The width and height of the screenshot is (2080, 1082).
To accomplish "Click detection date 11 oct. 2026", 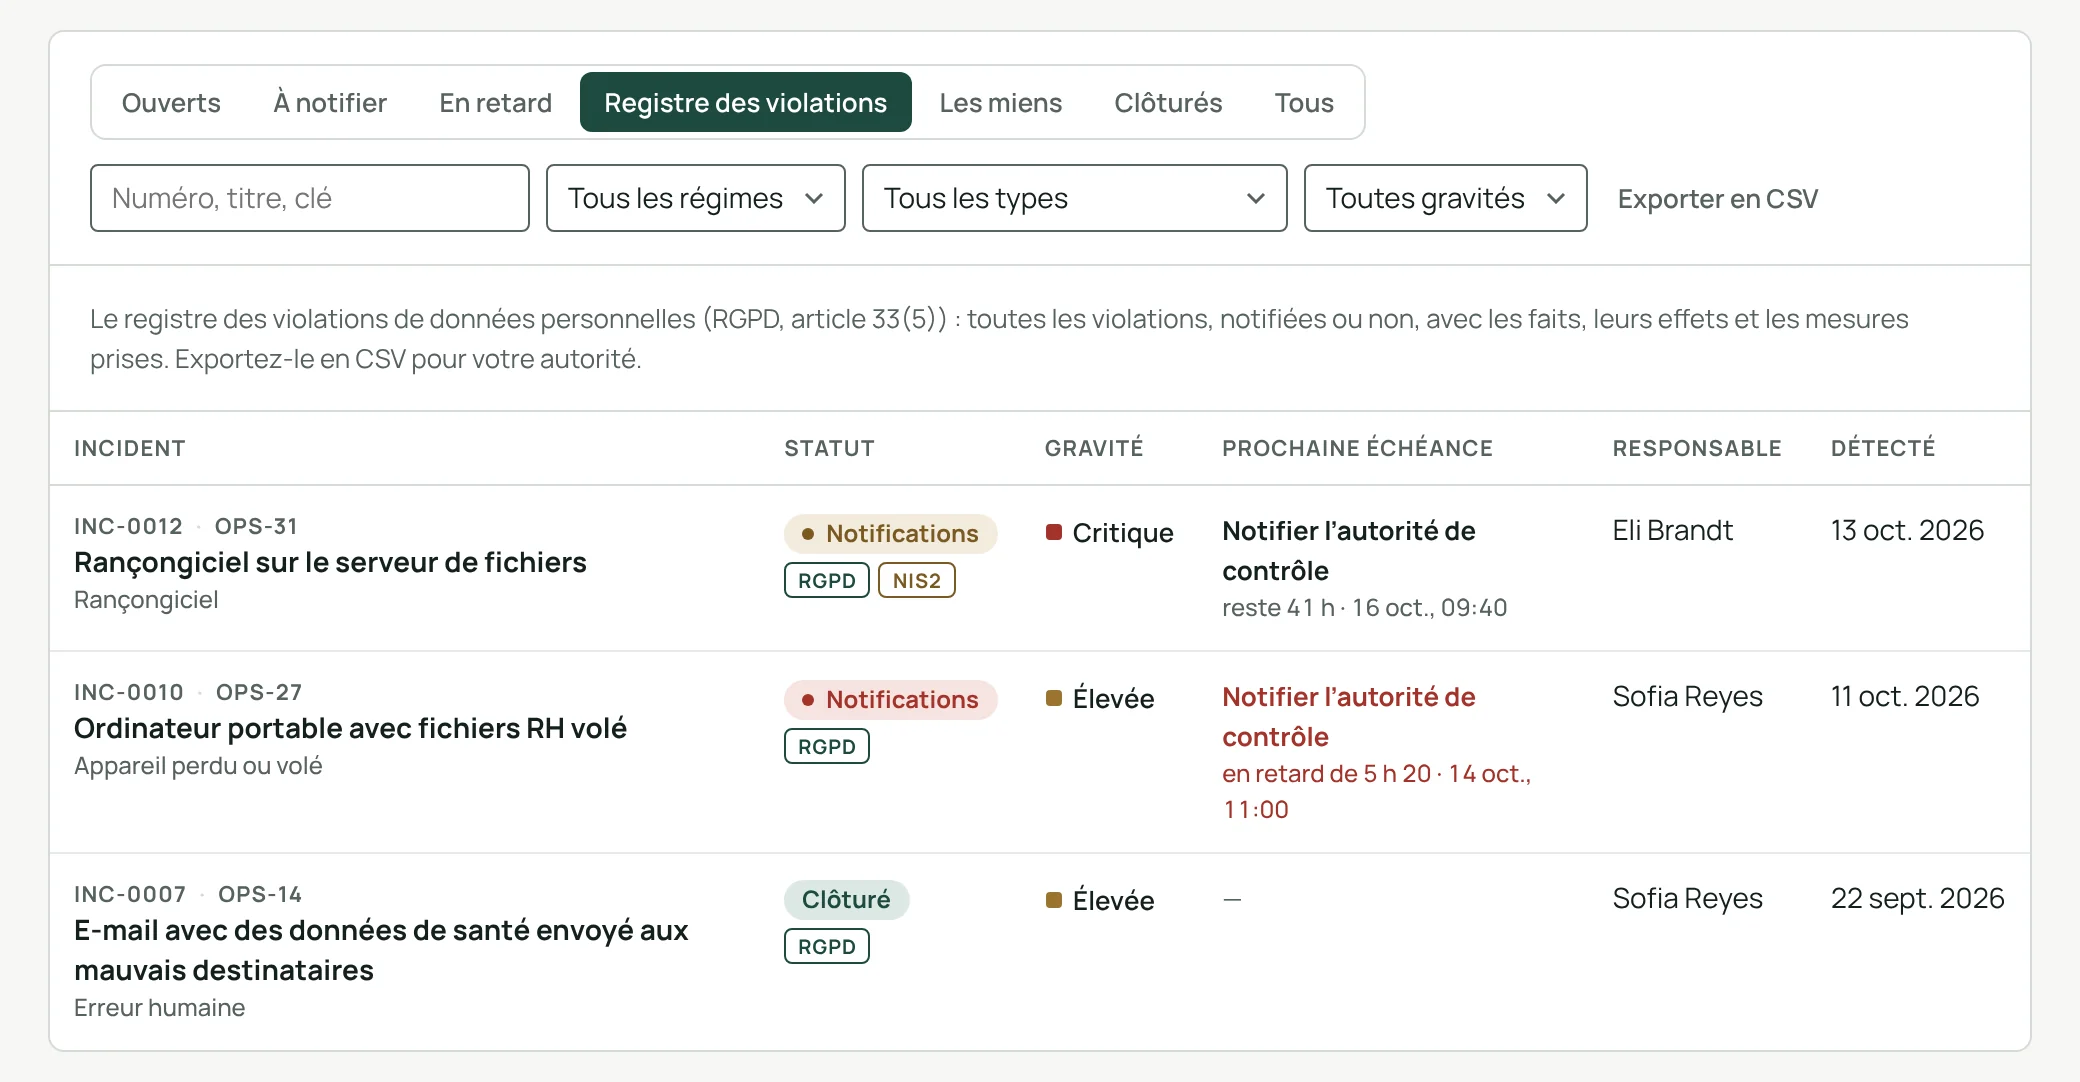I will (x=1905, y=696).
